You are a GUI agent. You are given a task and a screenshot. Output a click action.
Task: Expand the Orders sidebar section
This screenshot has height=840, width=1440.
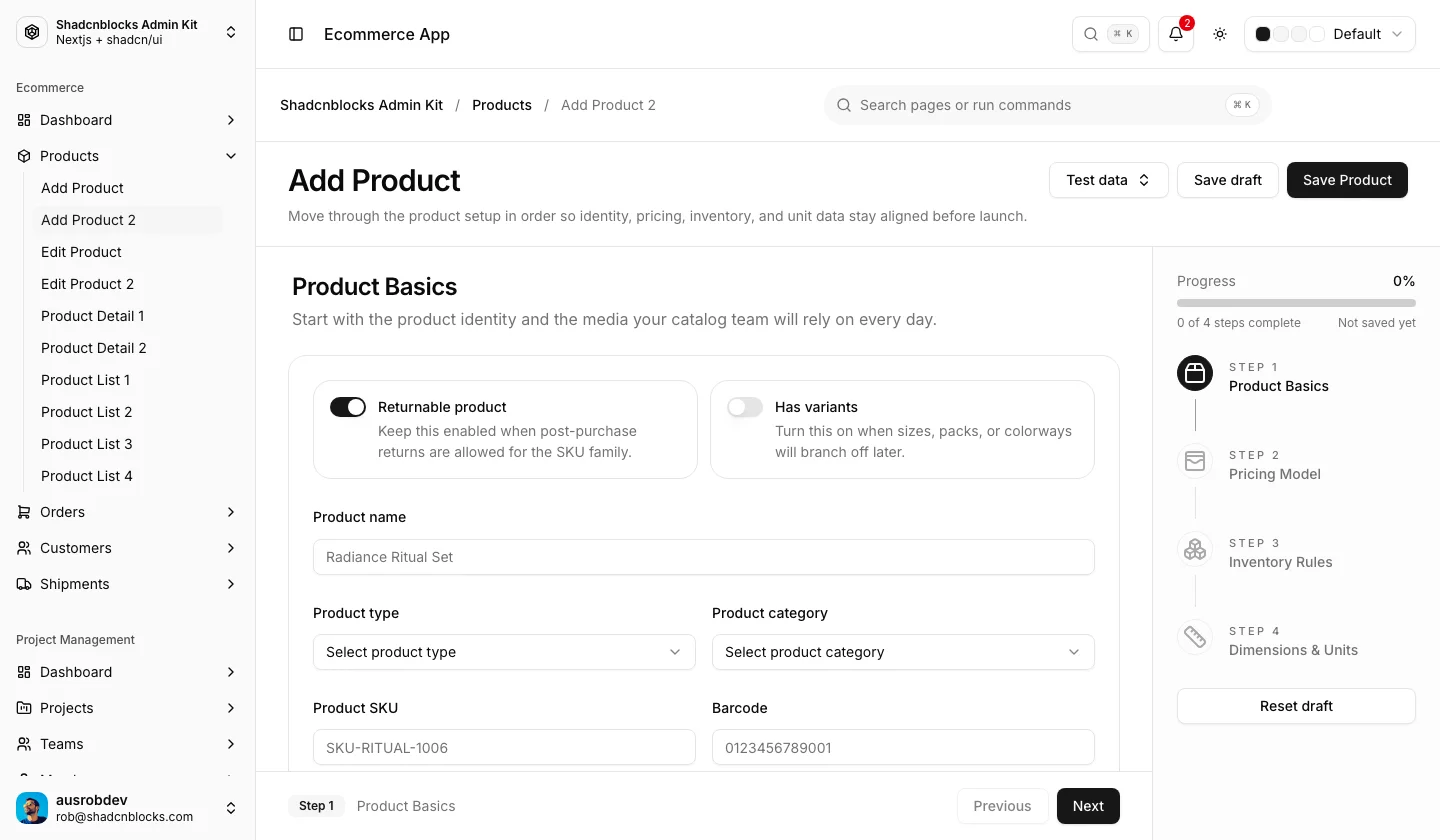tap(128, 512)
